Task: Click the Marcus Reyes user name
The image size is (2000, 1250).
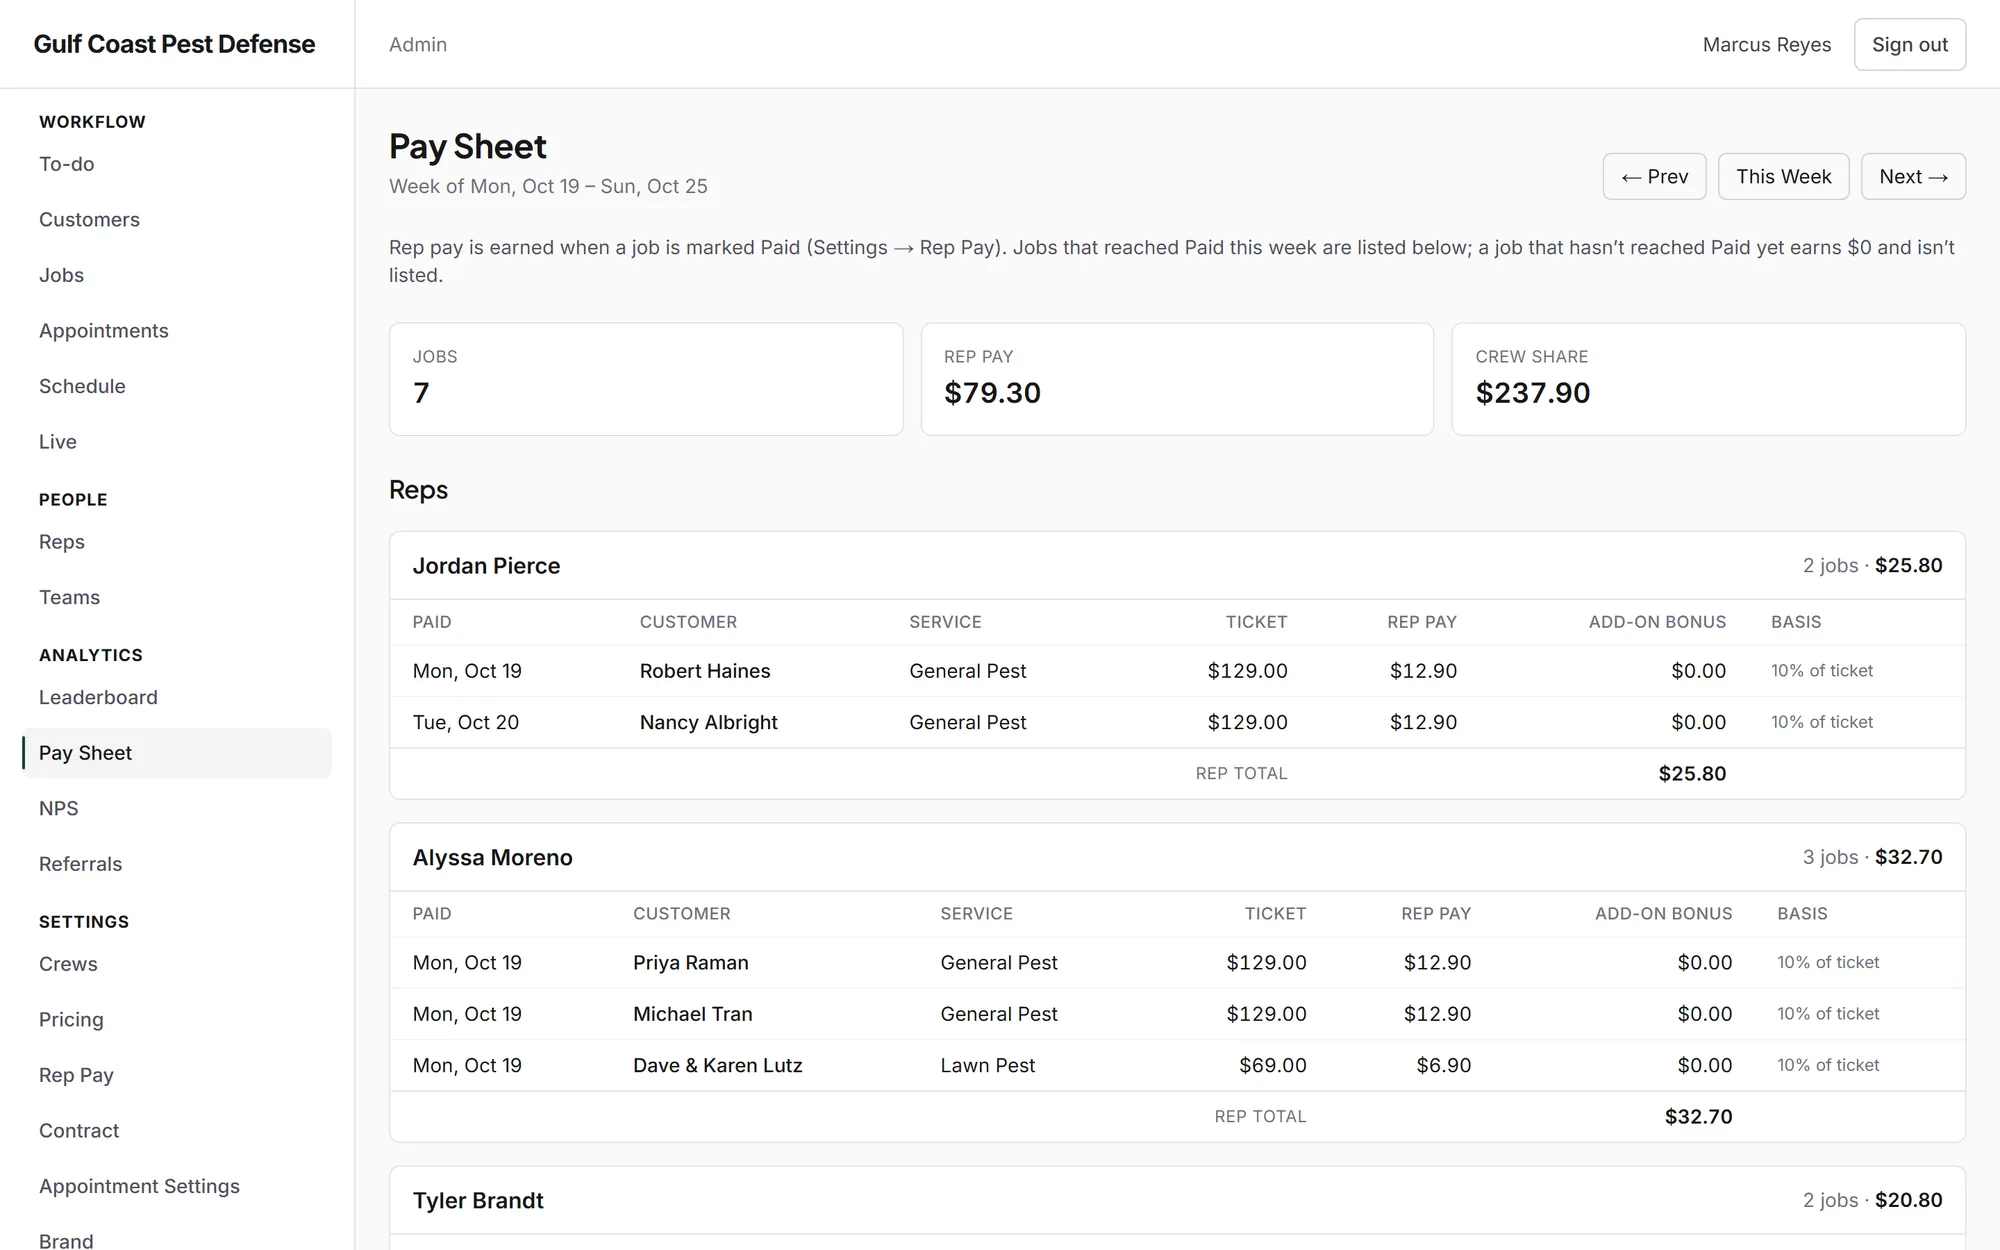Action: (x=1766, y=45)
